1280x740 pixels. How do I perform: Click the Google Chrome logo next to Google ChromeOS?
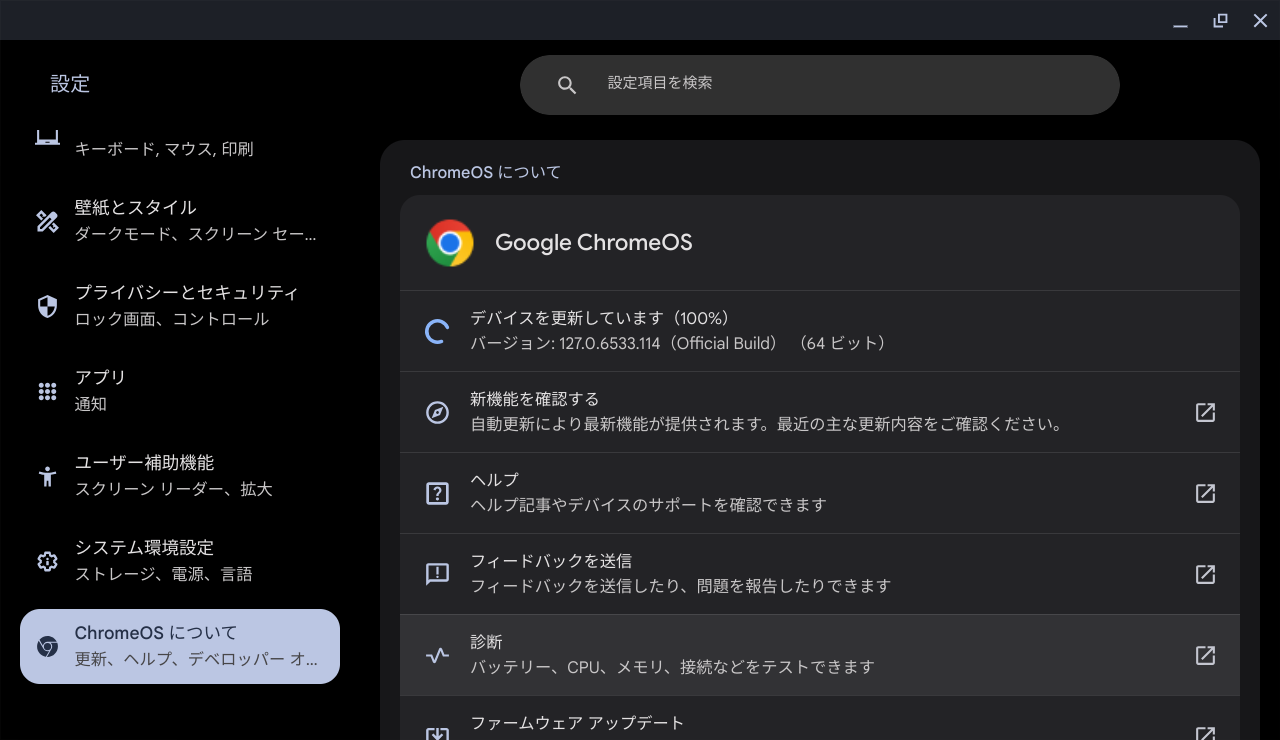pos(449,242)
